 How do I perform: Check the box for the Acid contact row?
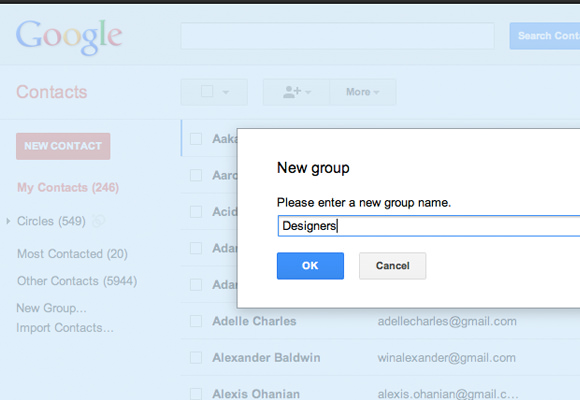(x=196, y=212)
